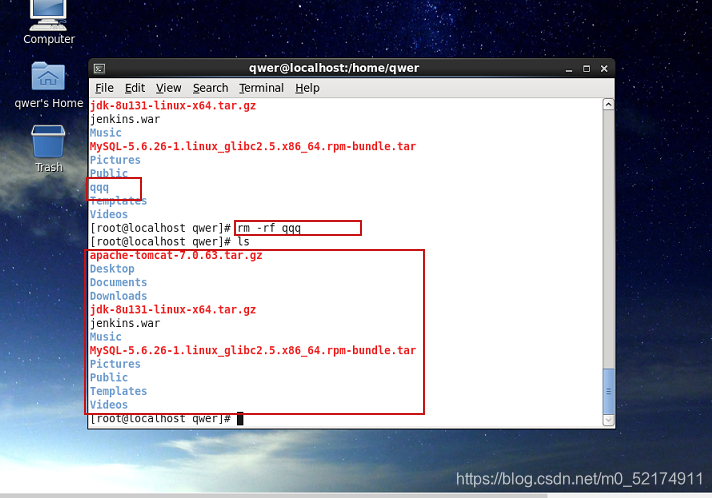Click the scrollbar down arrow
Image resolution: width=712 pixels, height=498 pixels.
click(608, 420)
